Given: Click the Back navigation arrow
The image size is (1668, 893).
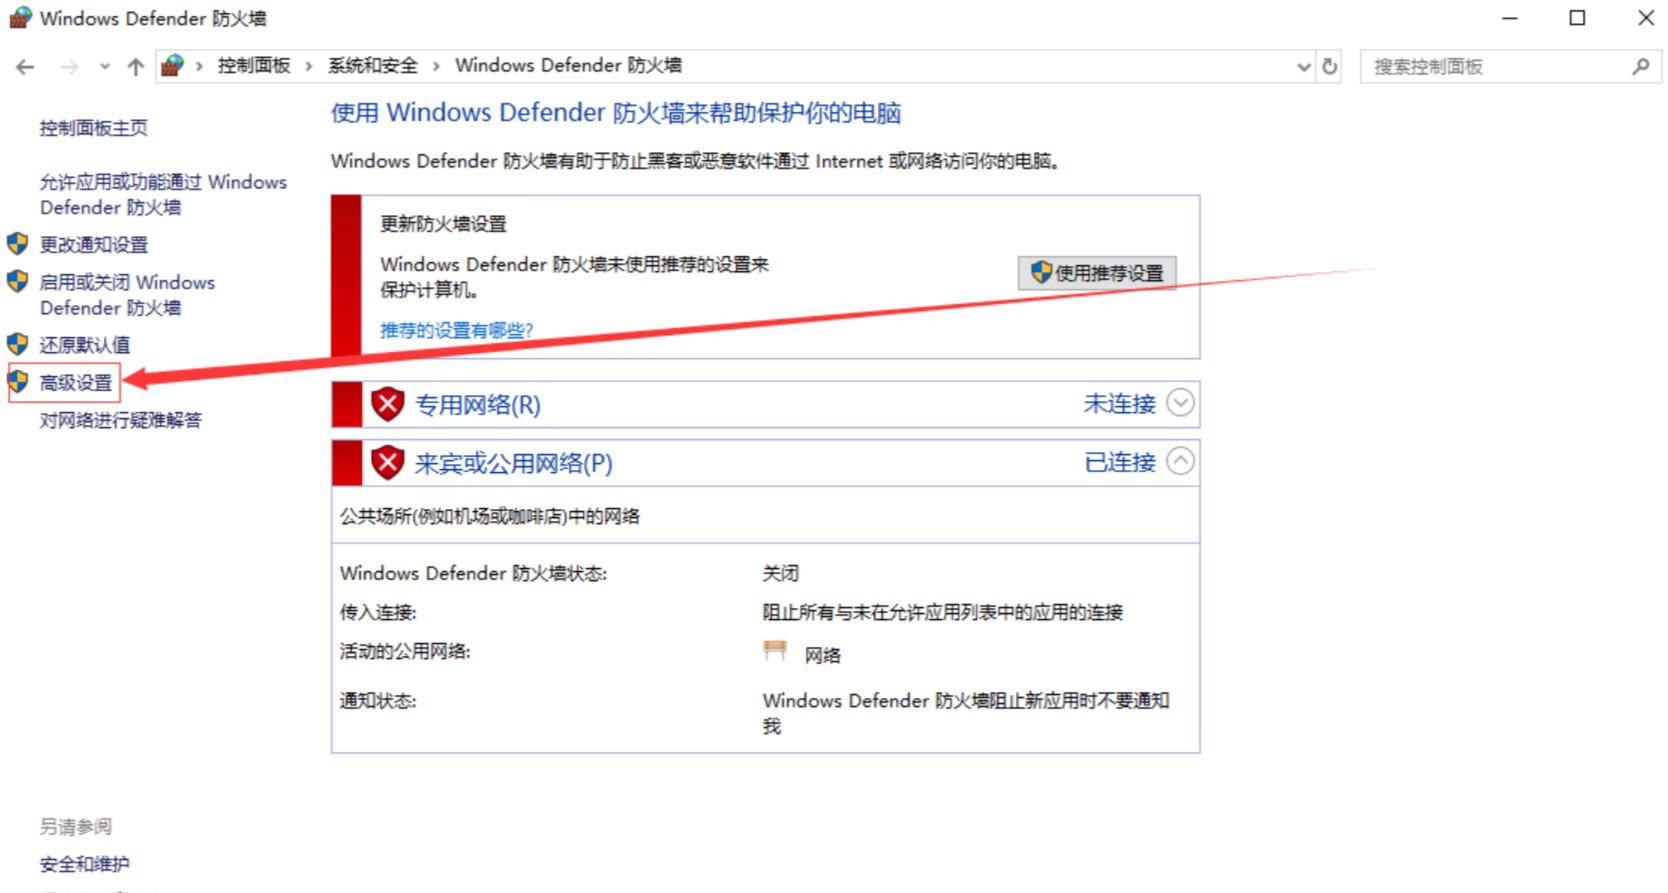Looking at the screenshot, I should click(x=26, y=67).
